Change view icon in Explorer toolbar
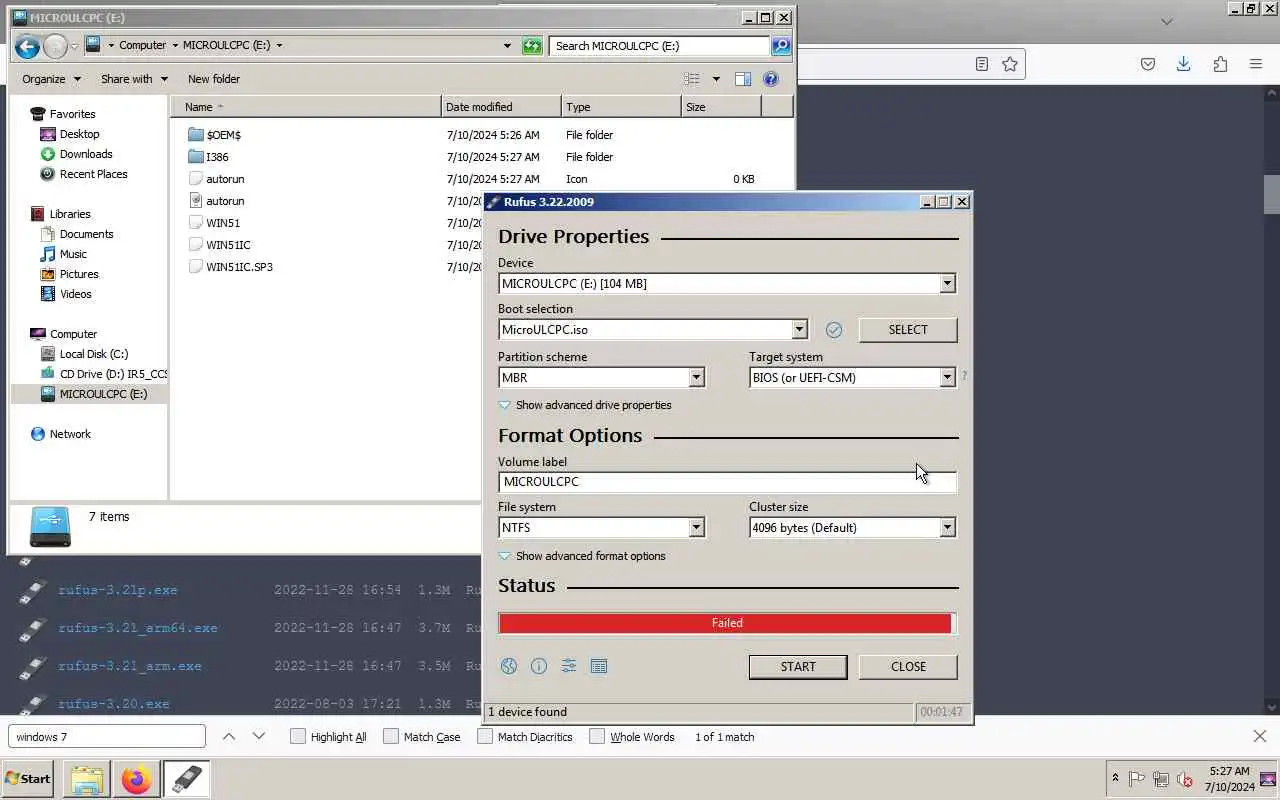 [692, 79]
